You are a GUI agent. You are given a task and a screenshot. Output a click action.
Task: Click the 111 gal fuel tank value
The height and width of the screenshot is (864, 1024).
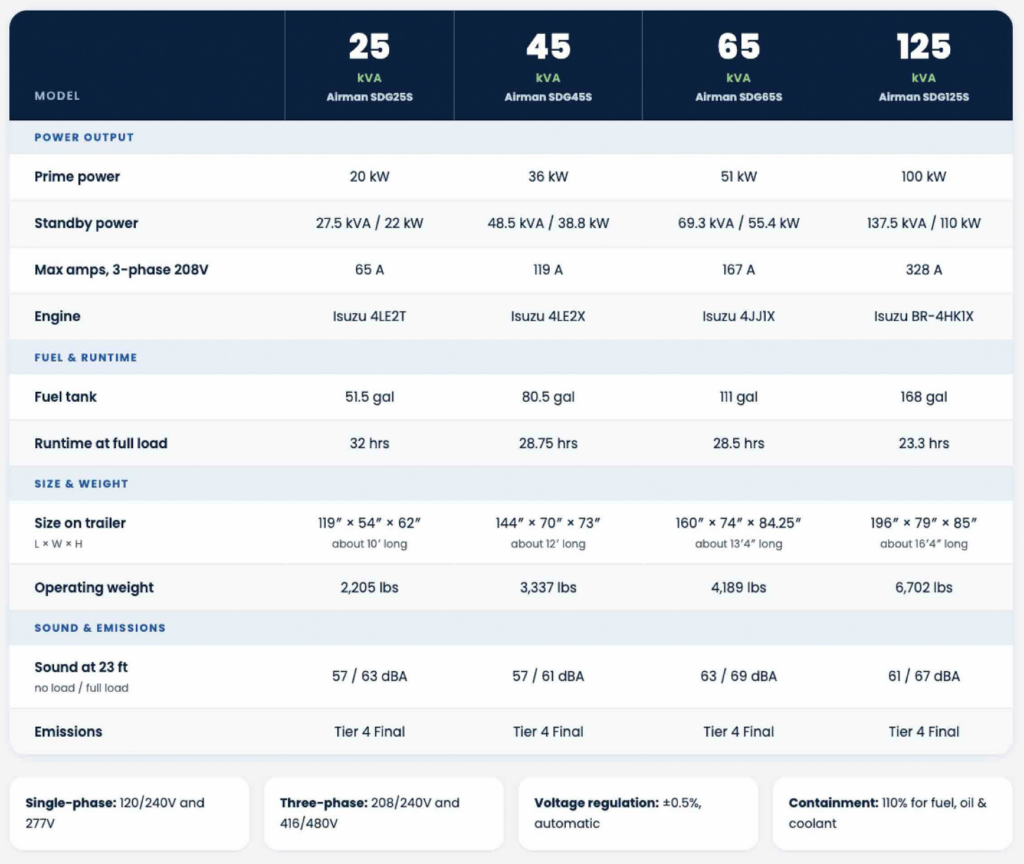739,397
